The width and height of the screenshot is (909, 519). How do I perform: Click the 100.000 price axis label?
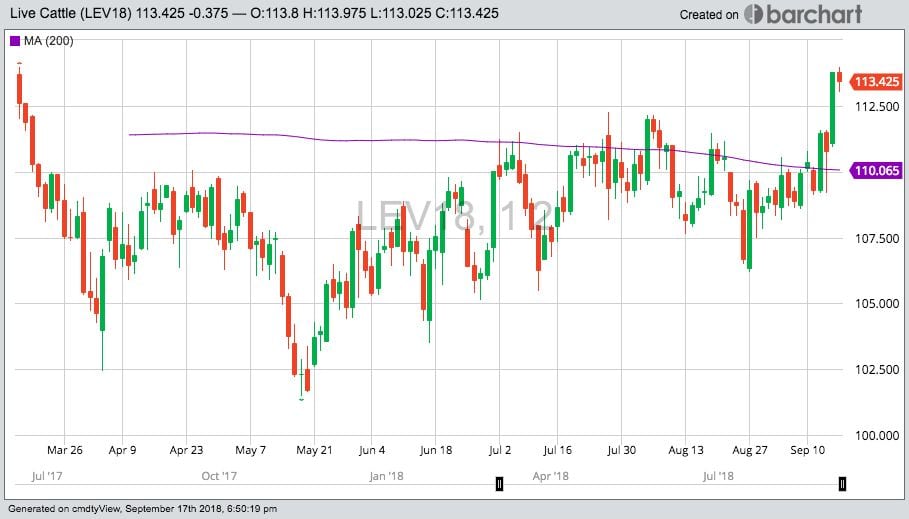pyautogui.click(x=876, y=436)
